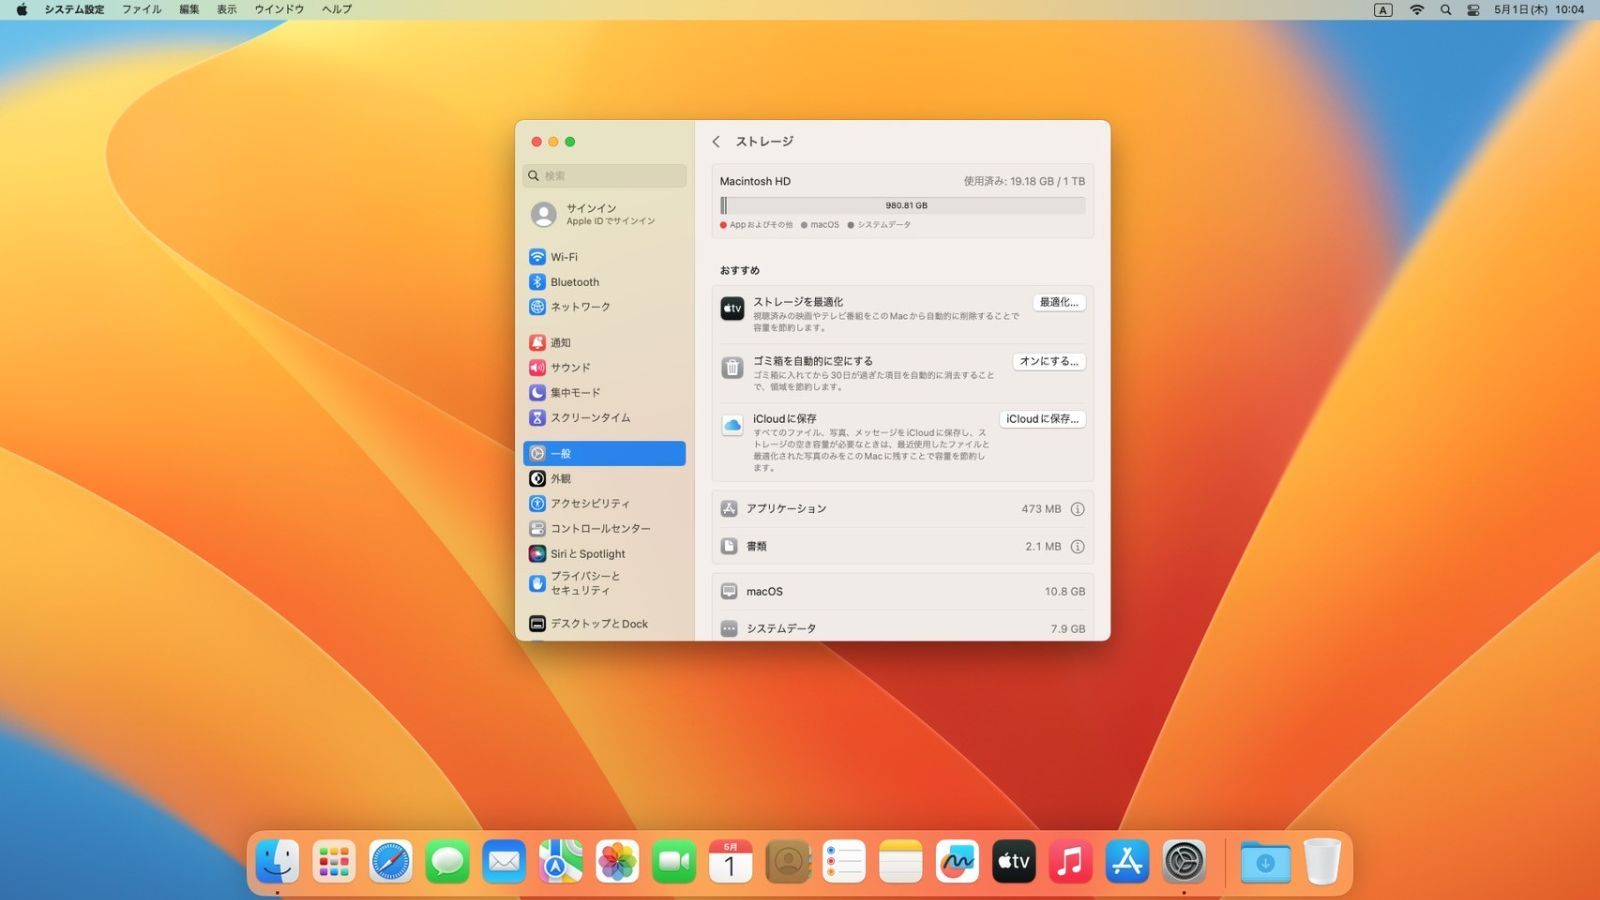The width and height of the screenshot is (1600, 900).
Task: Open 外観 settings pane
Action: [x=604, y=478]
